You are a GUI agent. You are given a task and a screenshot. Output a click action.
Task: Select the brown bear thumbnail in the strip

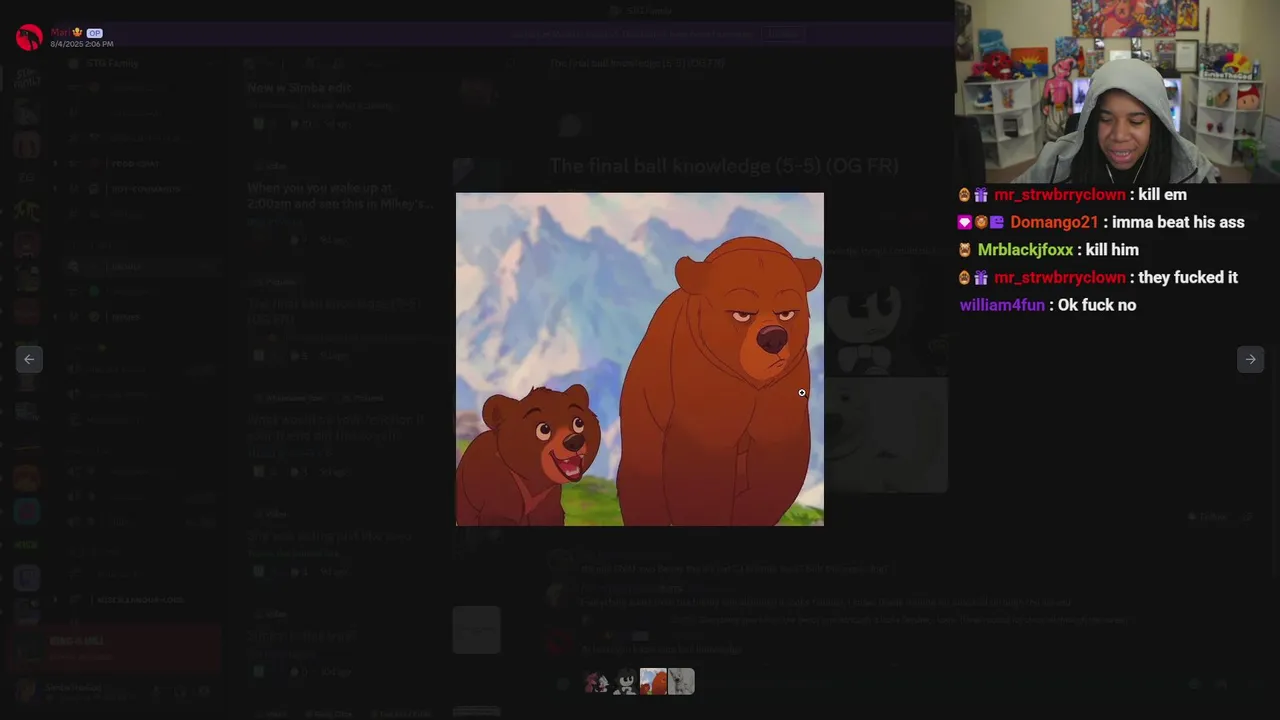pos(653,682)
